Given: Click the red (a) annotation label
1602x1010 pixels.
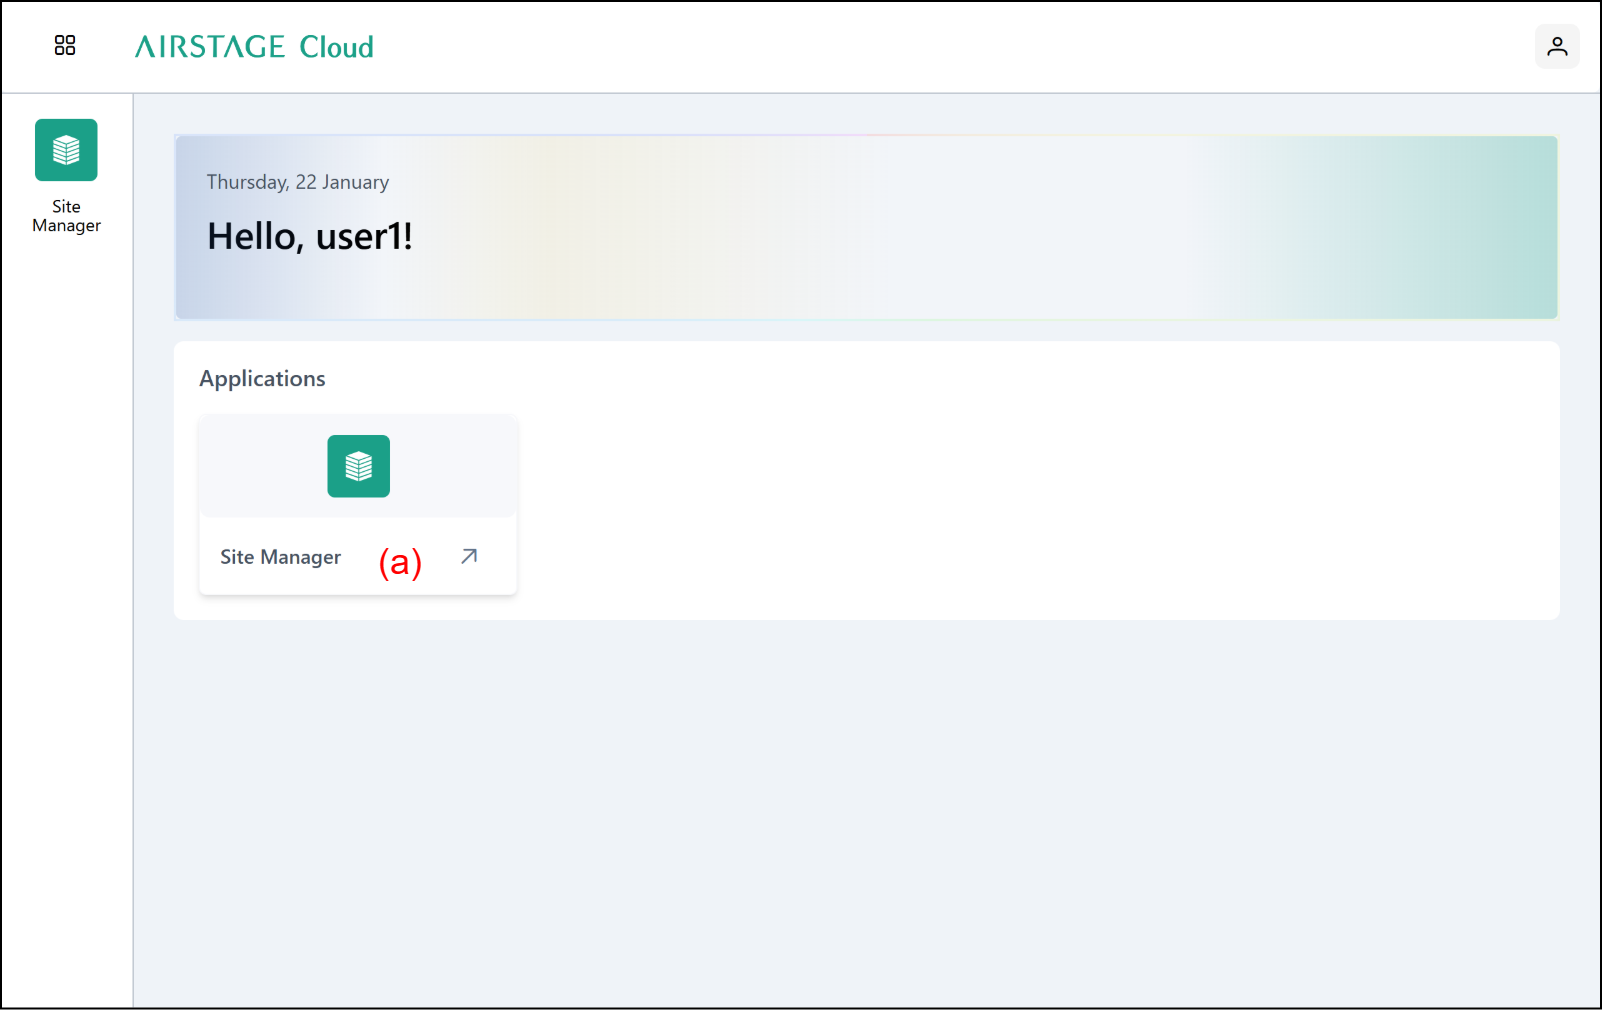Looking at the screenshot, I should [x=400, y=562].
